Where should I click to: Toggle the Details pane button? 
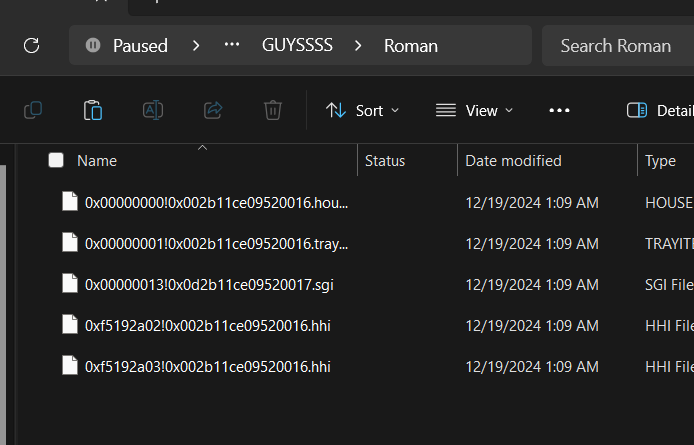coord(660,110)
